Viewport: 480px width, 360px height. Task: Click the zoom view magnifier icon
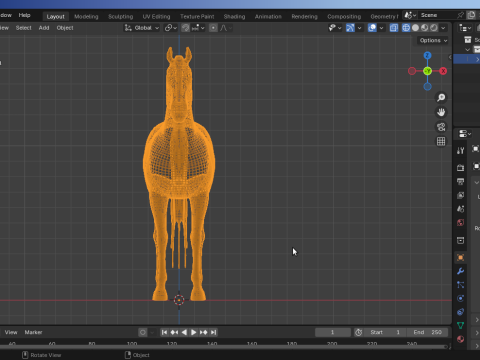441,97
